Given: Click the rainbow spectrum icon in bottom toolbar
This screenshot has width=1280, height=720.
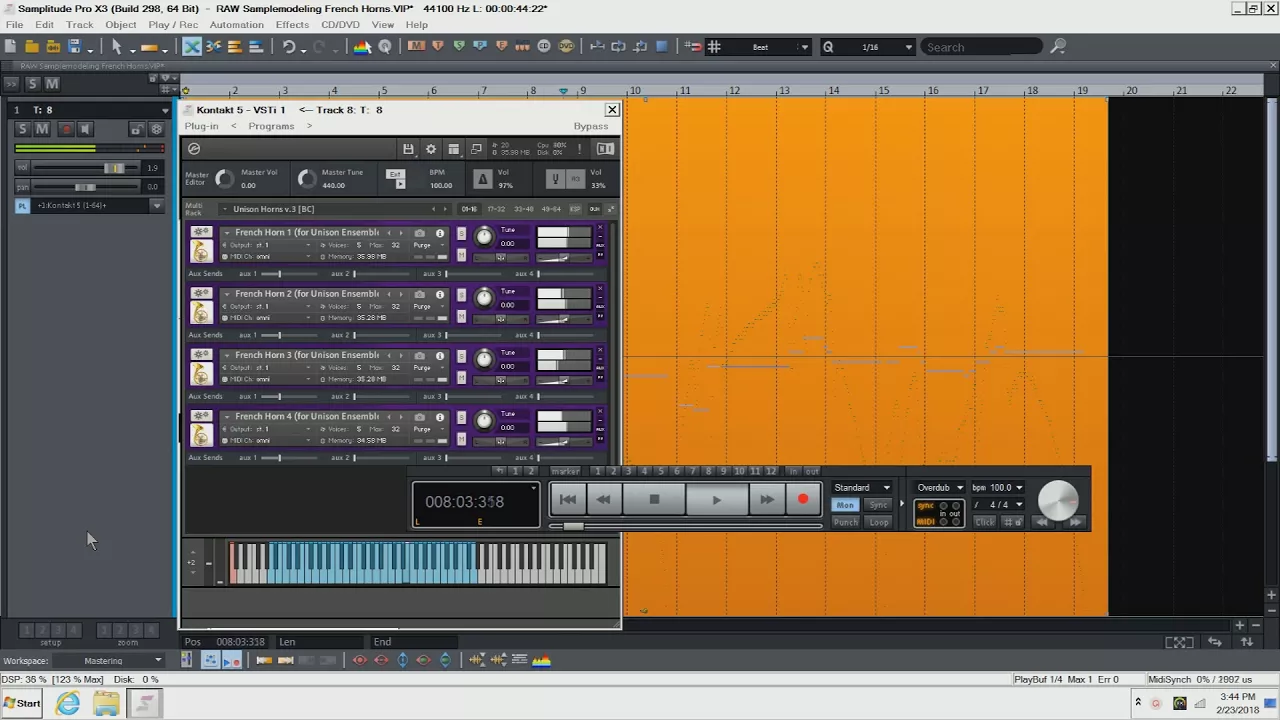Looking at the screenshot, I should 541,660.
